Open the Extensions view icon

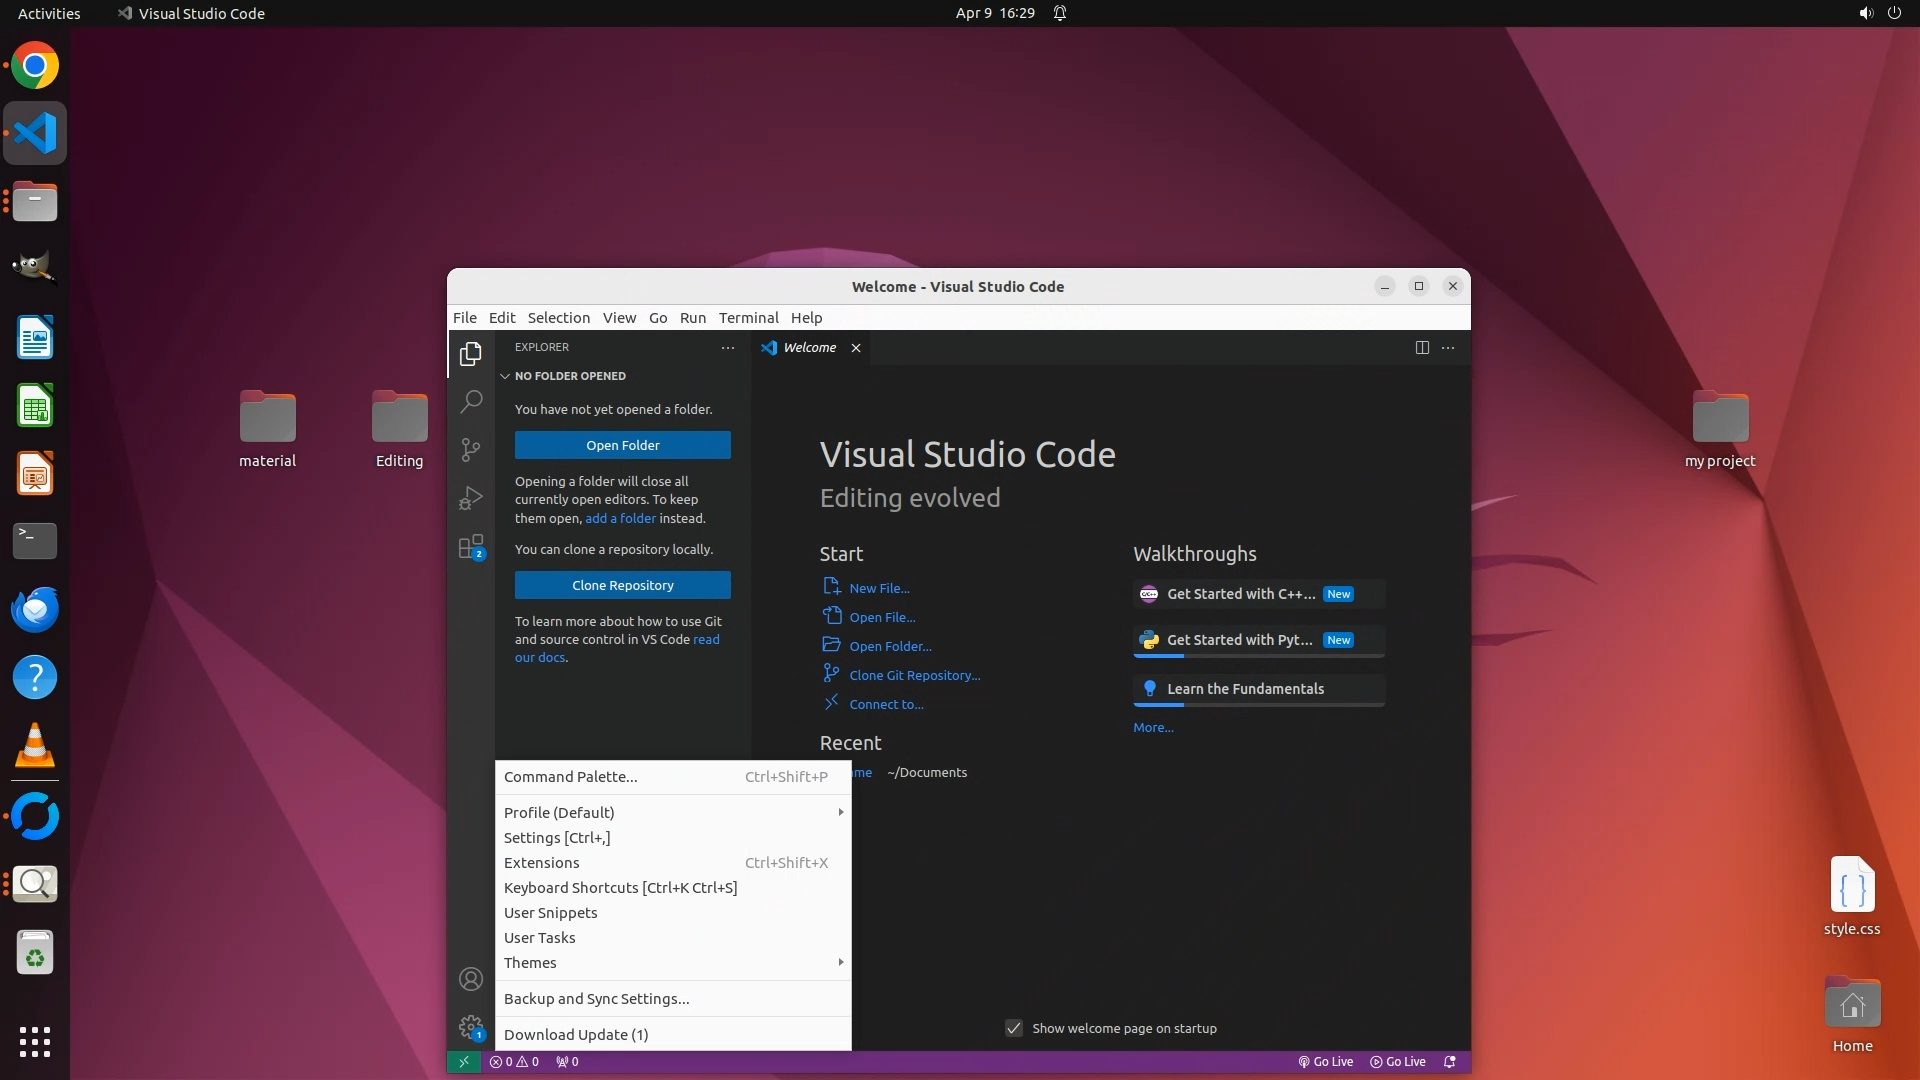point(471,547)
